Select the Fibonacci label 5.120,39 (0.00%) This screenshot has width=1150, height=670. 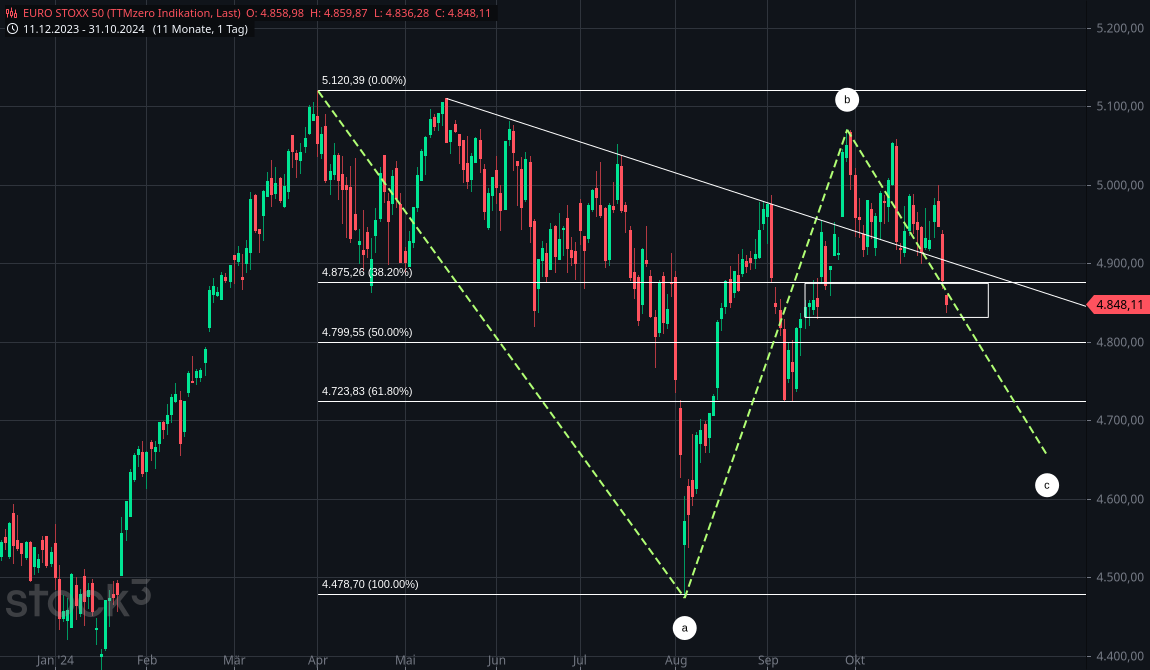(x=364, y=80)
